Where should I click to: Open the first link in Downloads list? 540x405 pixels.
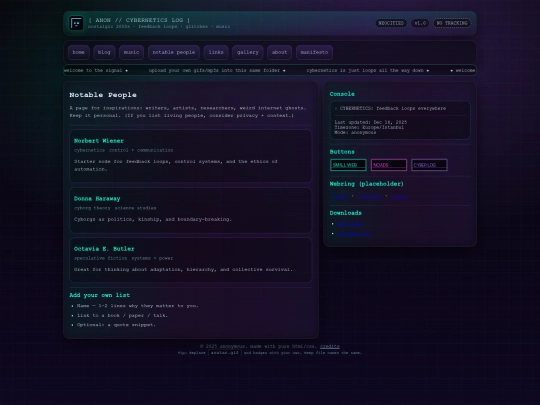coord(350,224)
